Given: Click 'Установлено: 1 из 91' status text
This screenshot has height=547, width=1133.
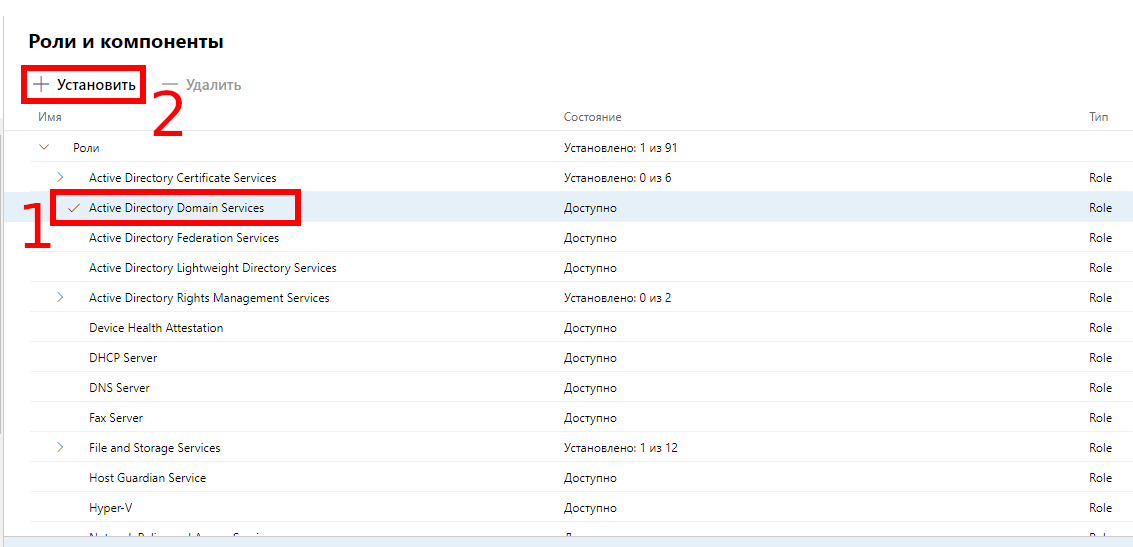Looking at the screenshot, I should tap(620, 147).
